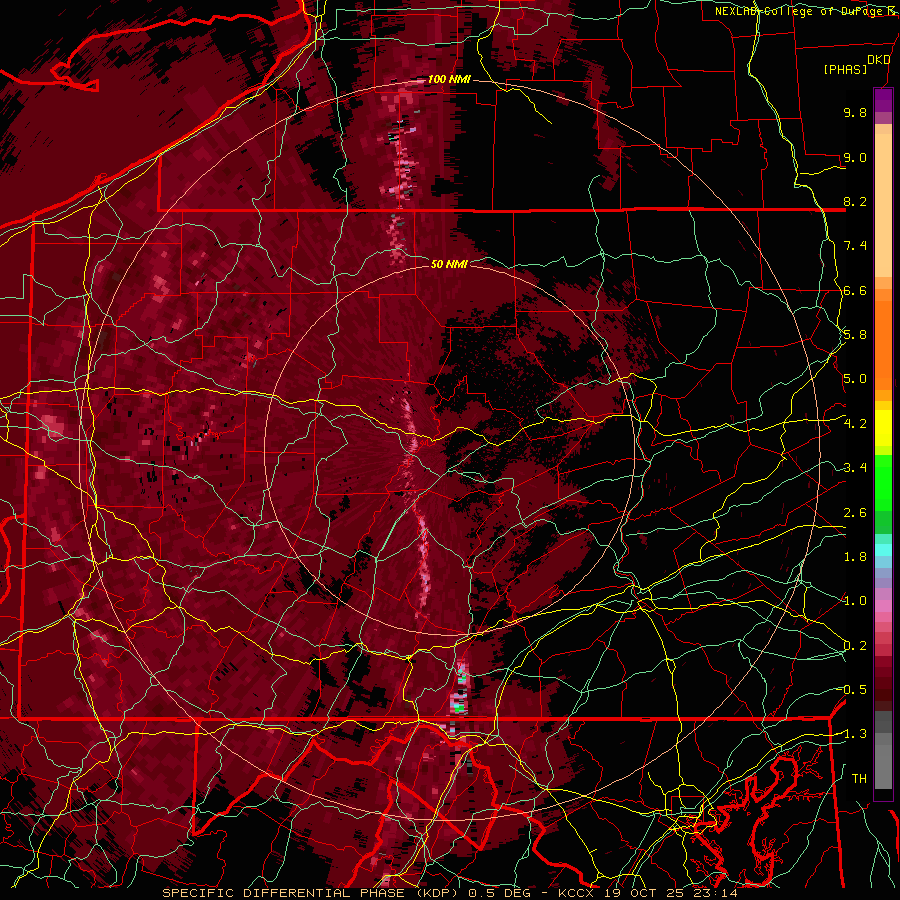Click the cyan segment of the color scale
900x900 pixels.
[x=883, y=550]
